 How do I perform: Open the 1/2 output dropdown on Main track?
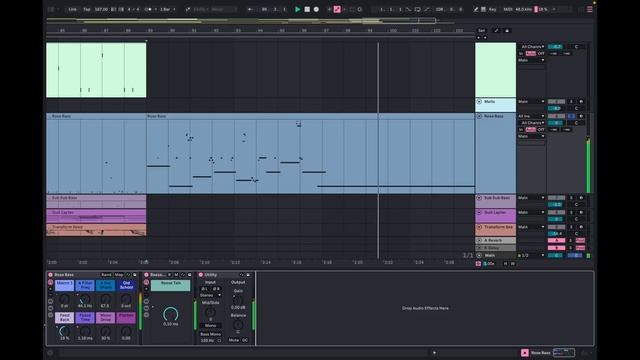point(531,256)
